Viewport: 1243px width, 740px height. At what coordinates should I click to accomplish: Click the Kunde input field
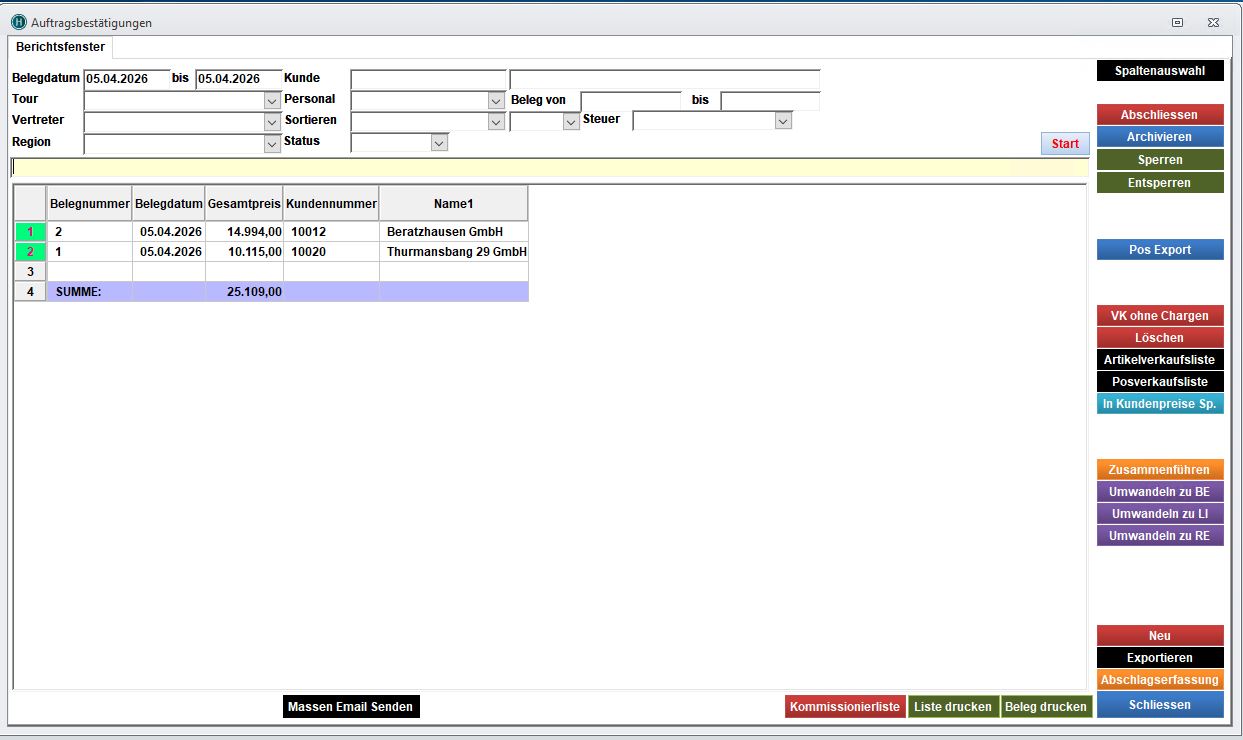[x=428, y=80]
